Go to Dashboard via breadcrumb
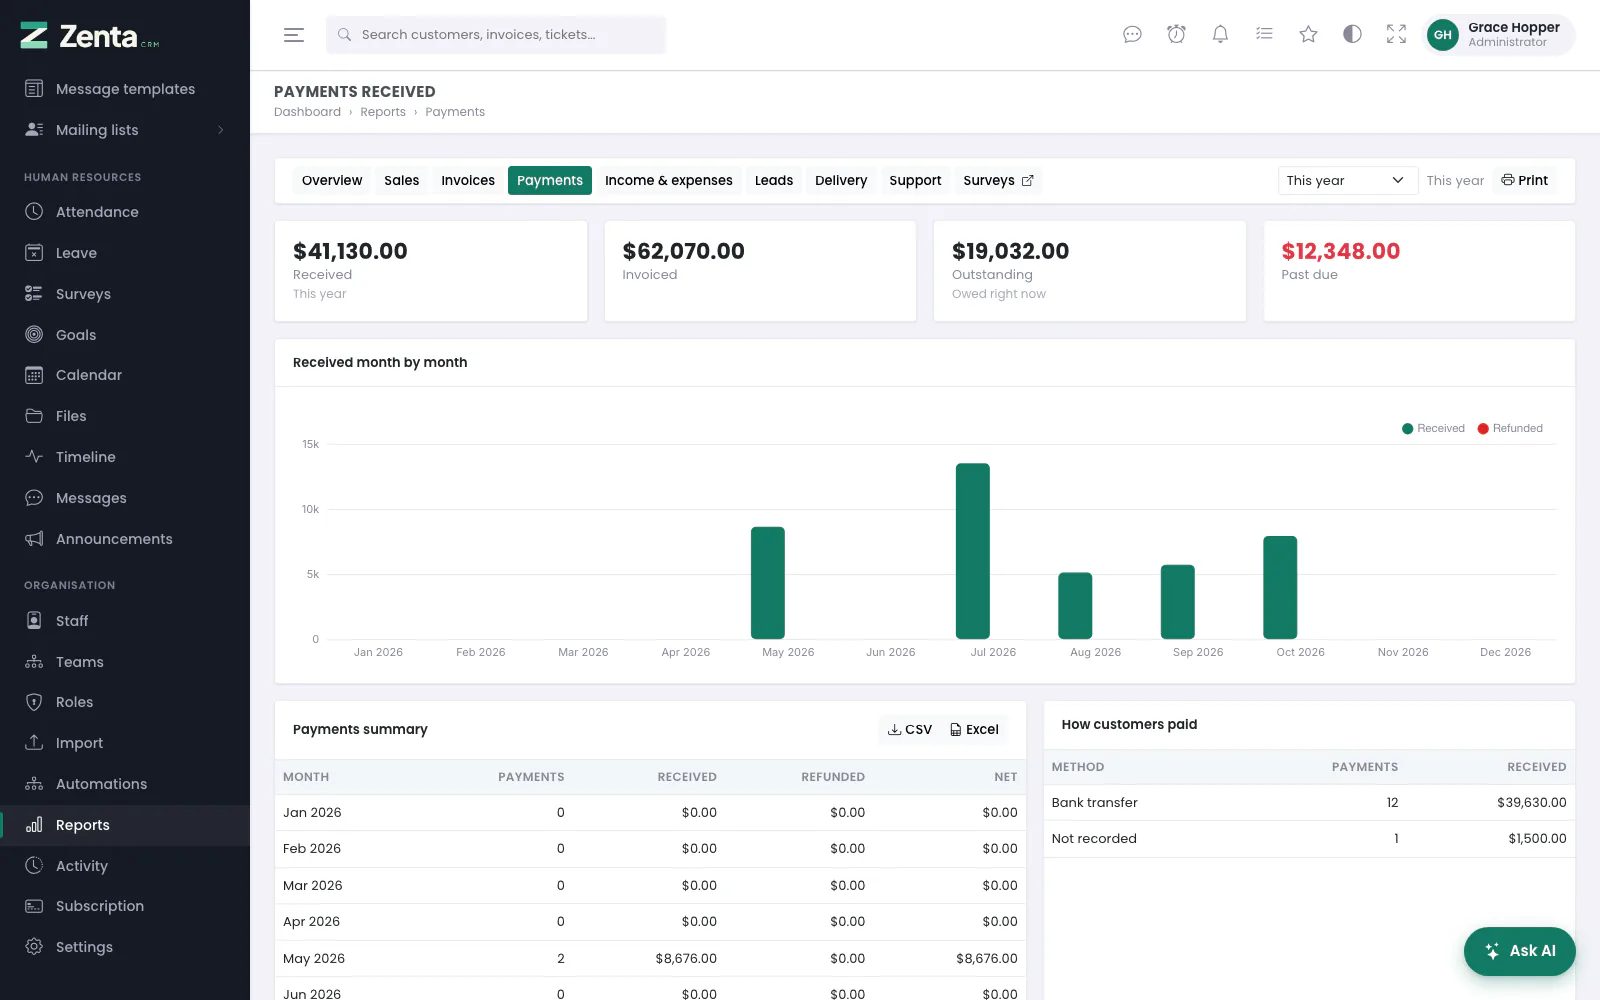The image size is (1600, 1000). (307, 112)
